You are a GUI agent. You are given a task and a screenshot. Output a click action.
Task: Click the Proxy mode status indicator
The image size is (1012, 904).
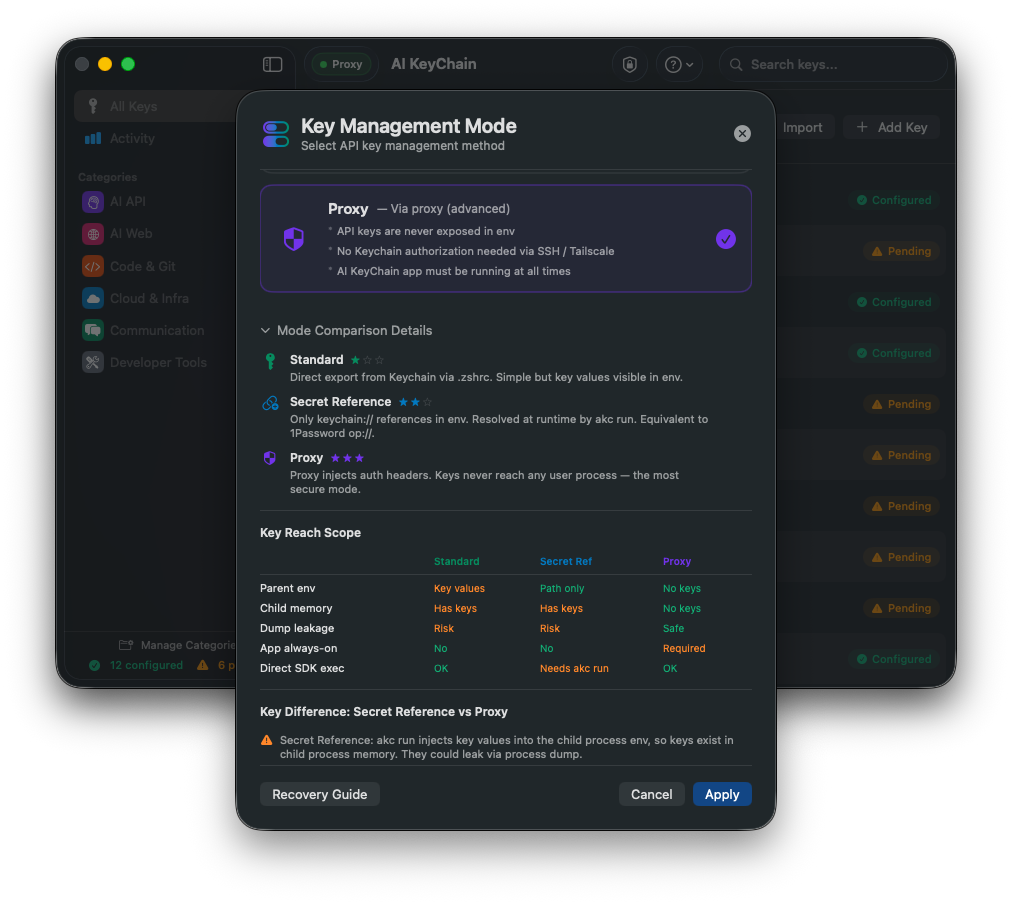(341, 65)
